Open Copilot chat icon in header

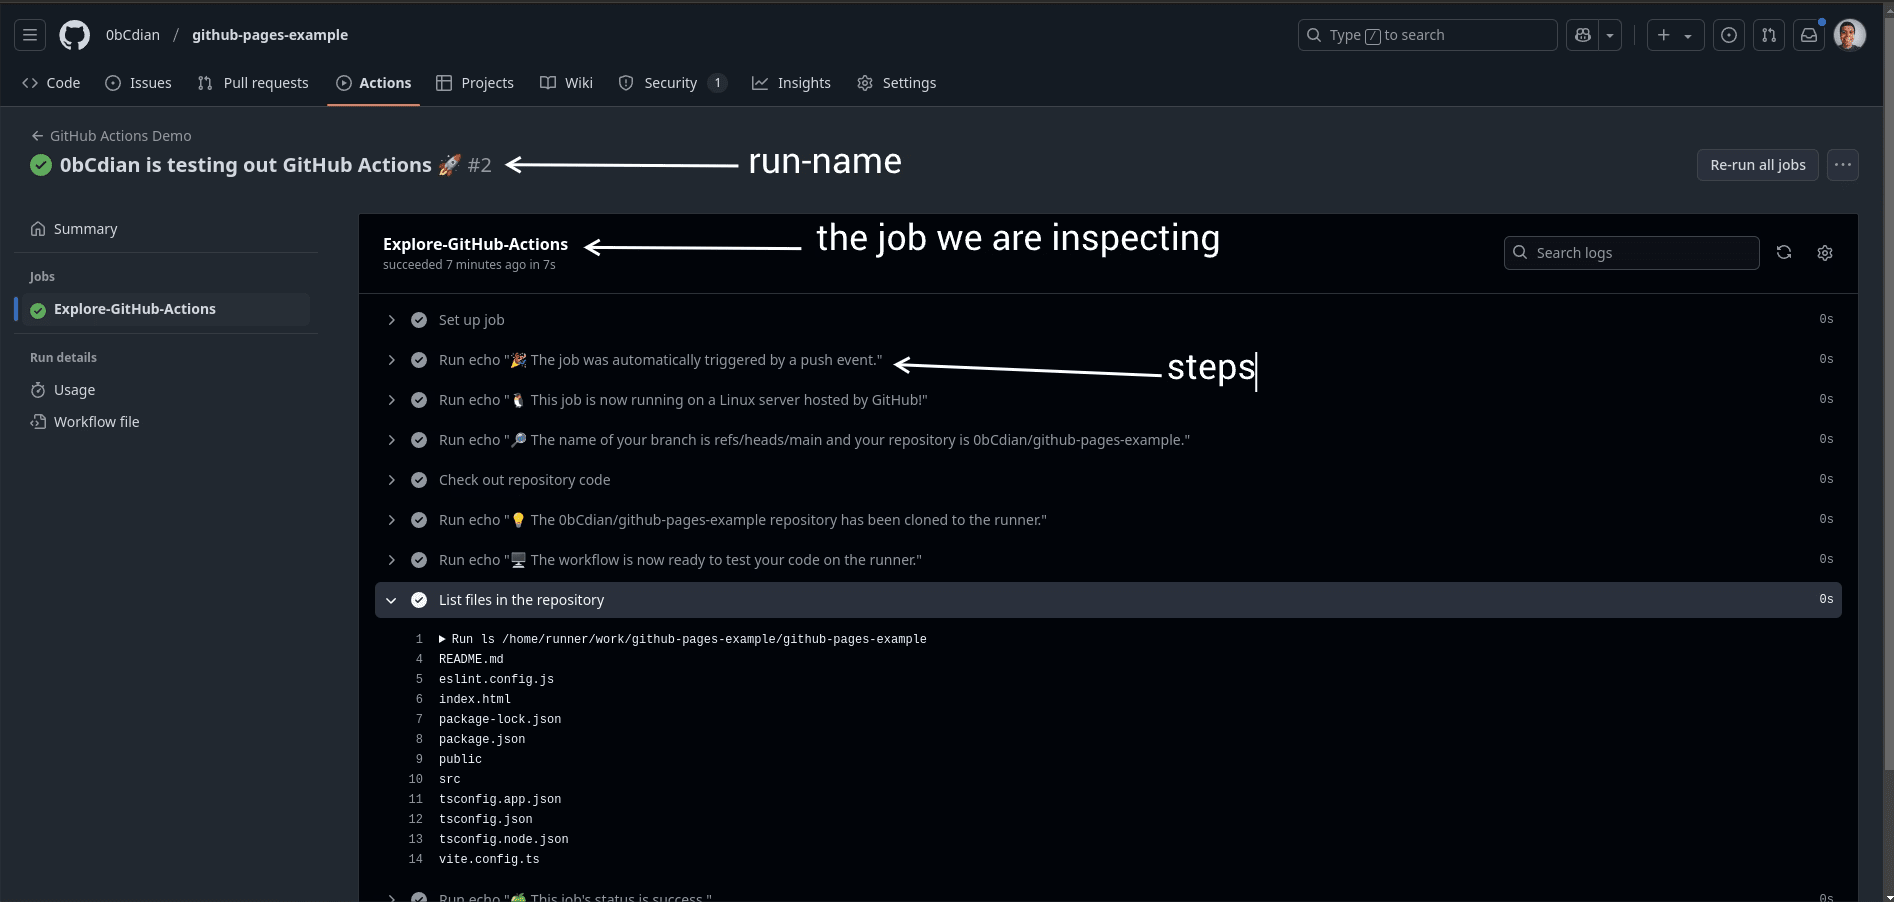point(1582,35)
